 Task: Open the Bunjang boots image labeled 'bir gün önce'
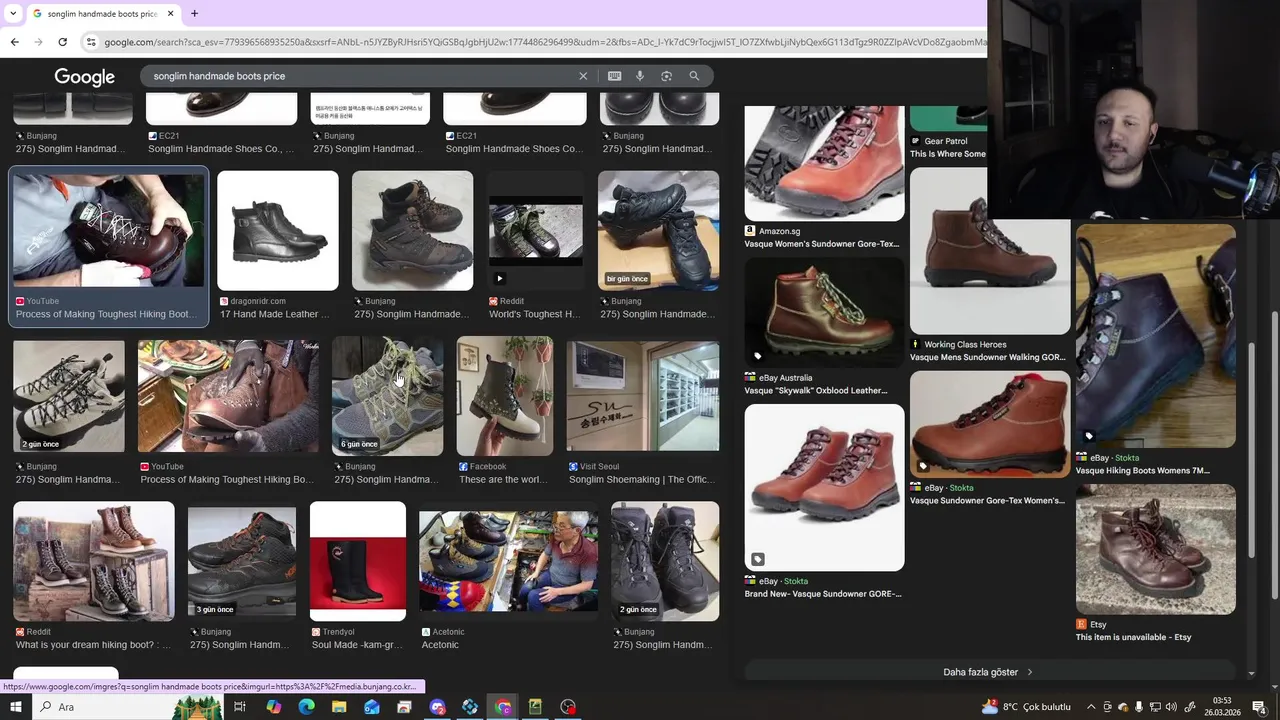658,230
